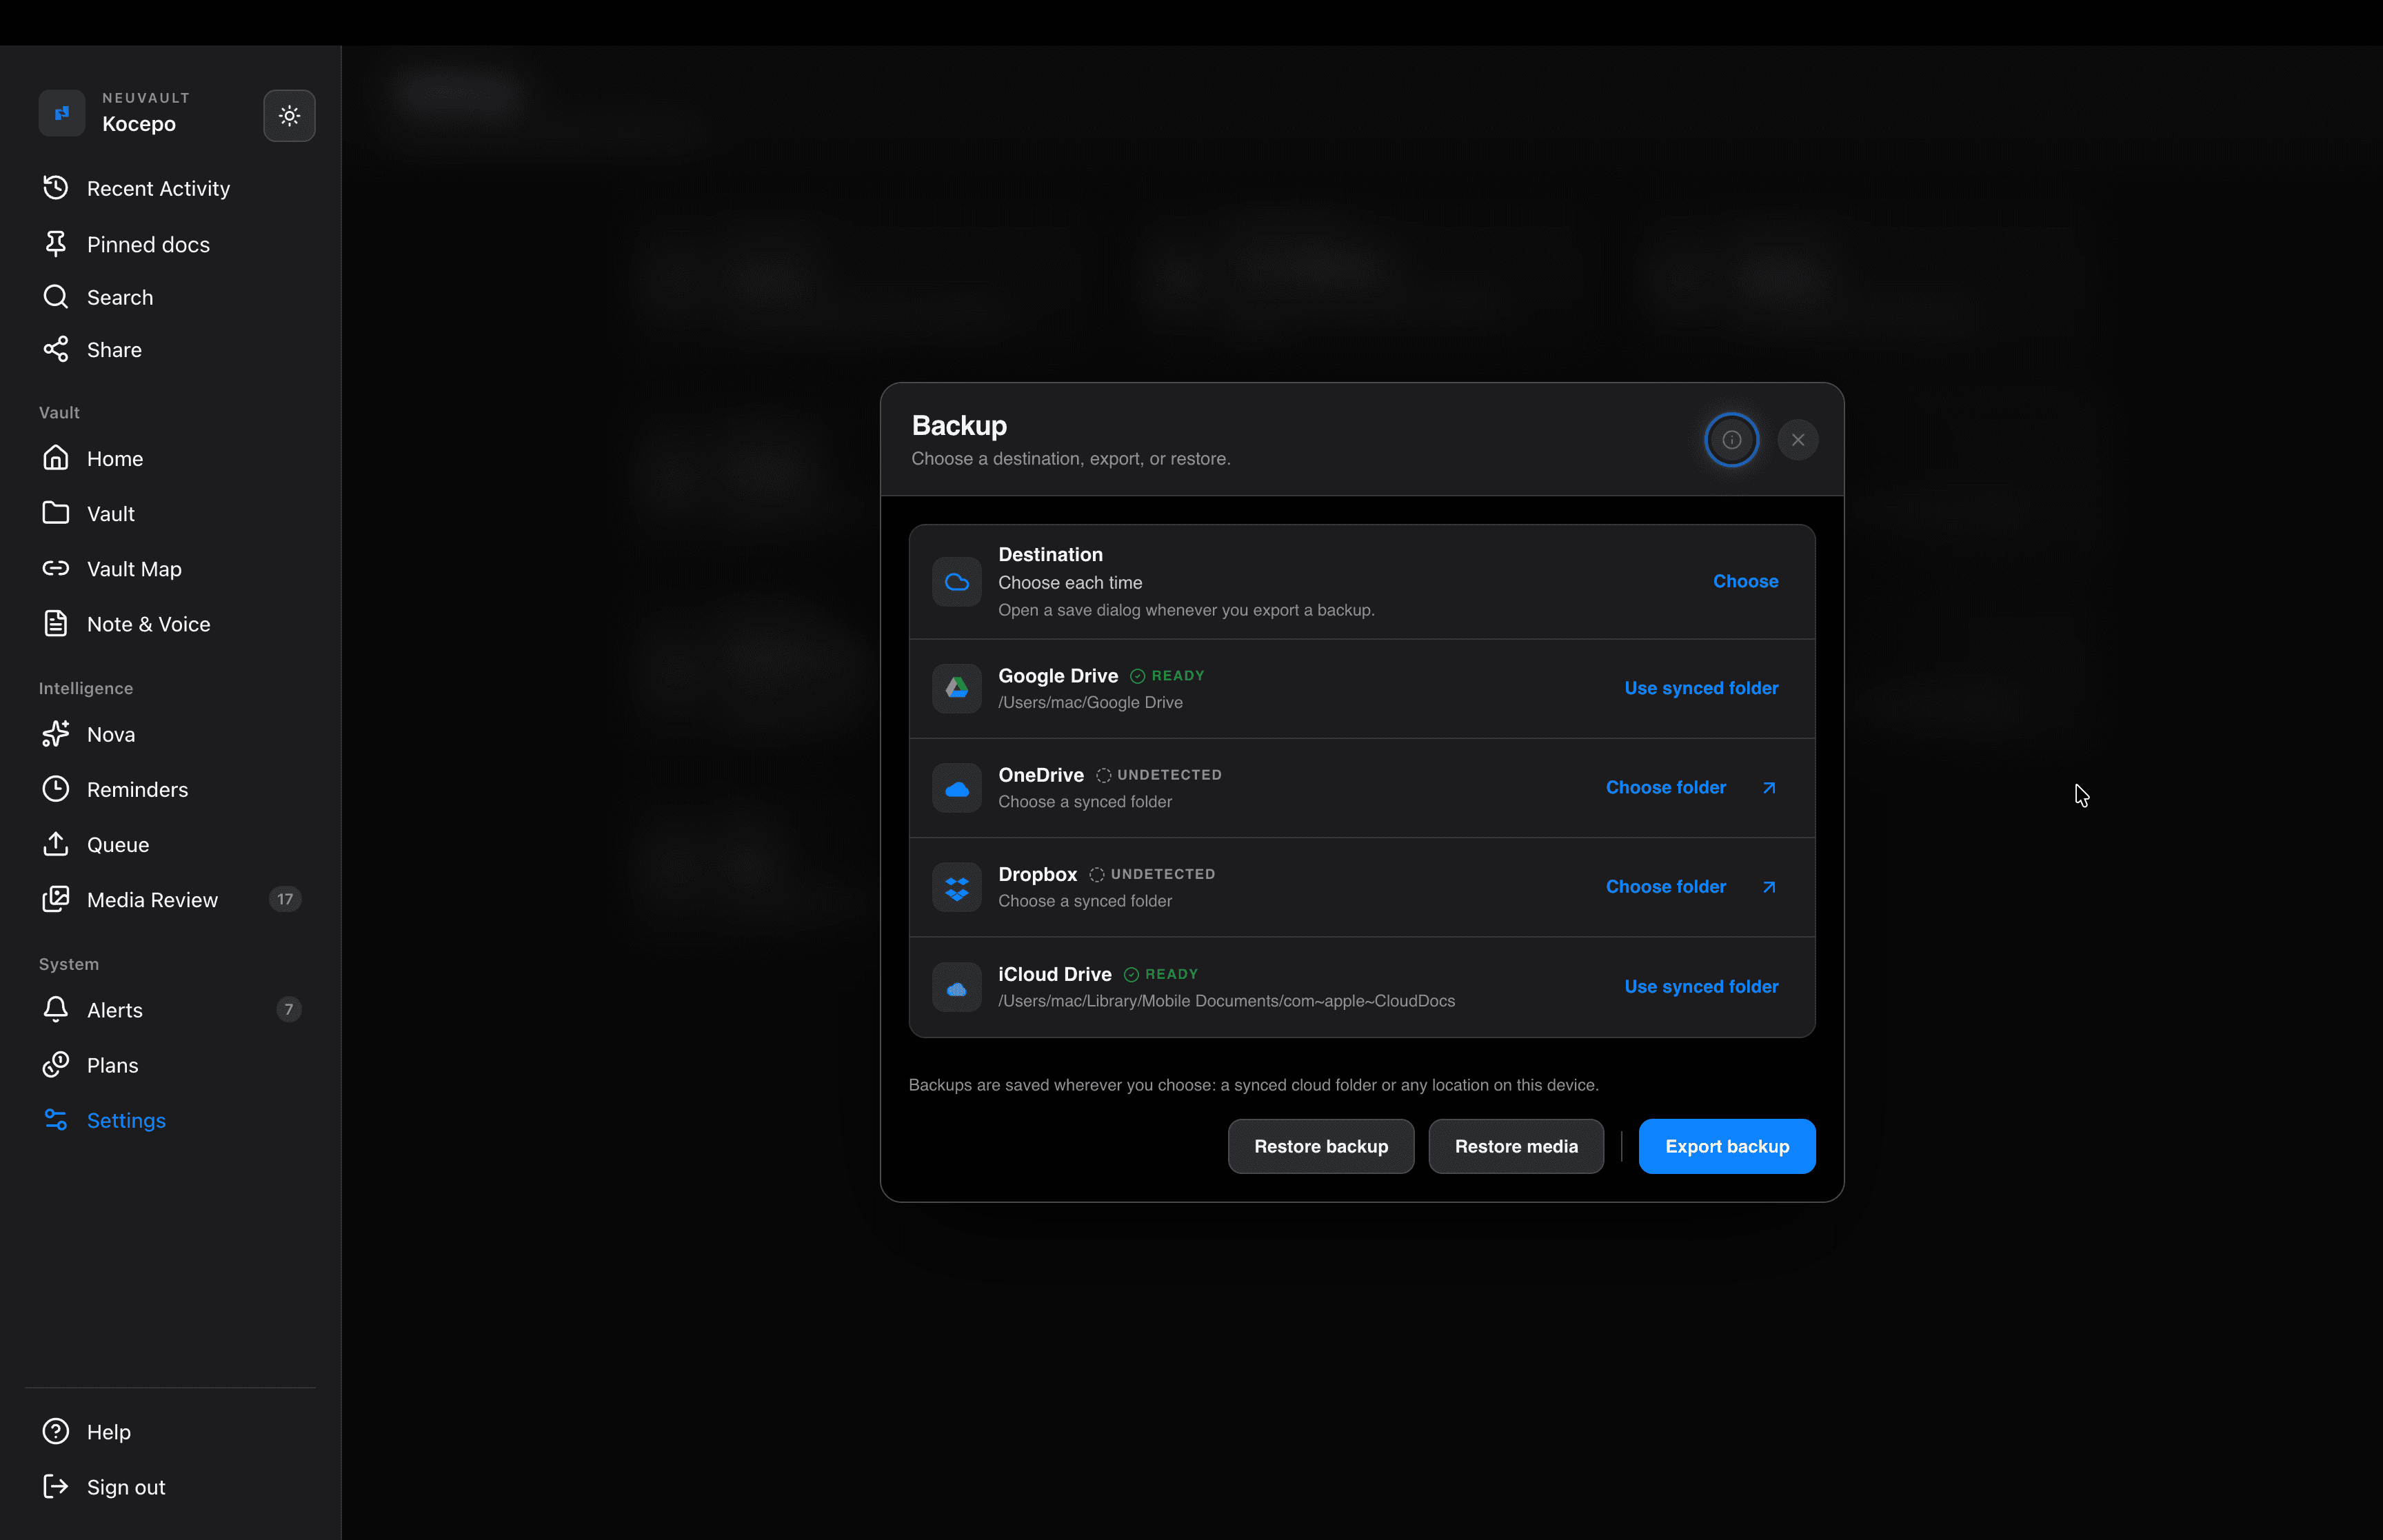Open the external arrow next to Dropbox
This screenshot has height=1540, width=2383.
(1768, 887)
